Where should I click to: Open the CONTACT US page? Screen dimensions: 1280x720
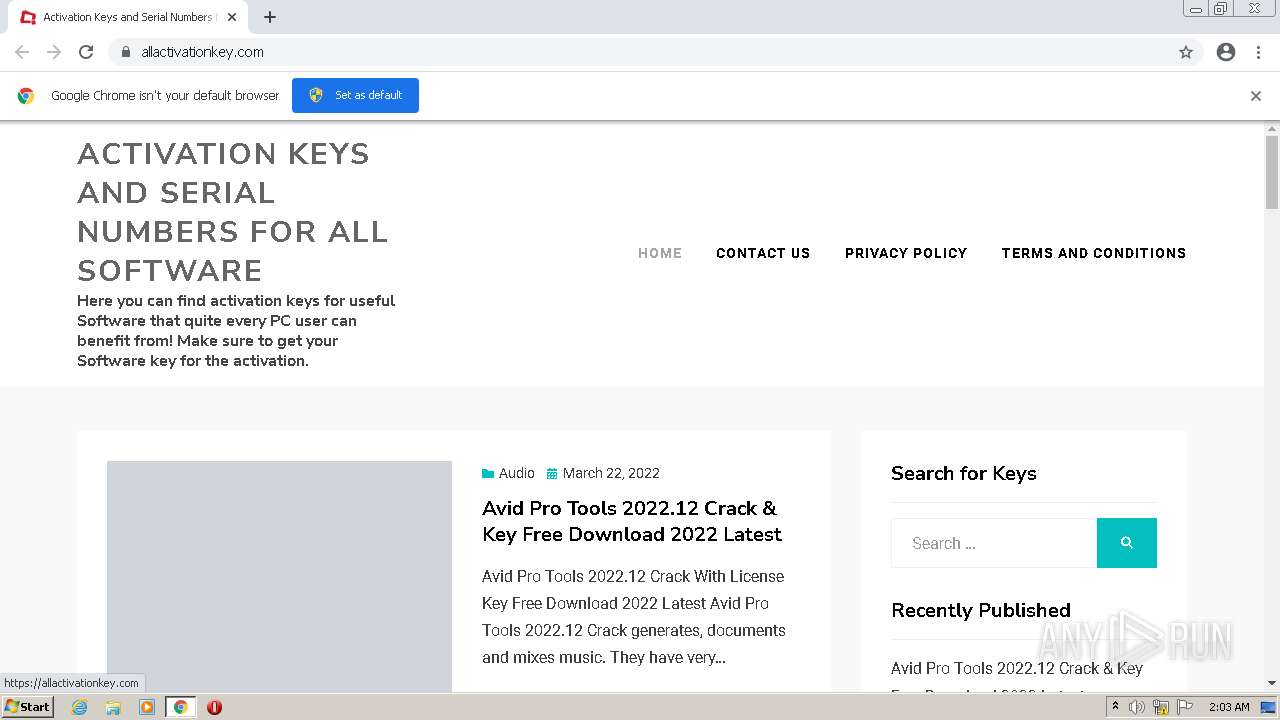(763, 253)
